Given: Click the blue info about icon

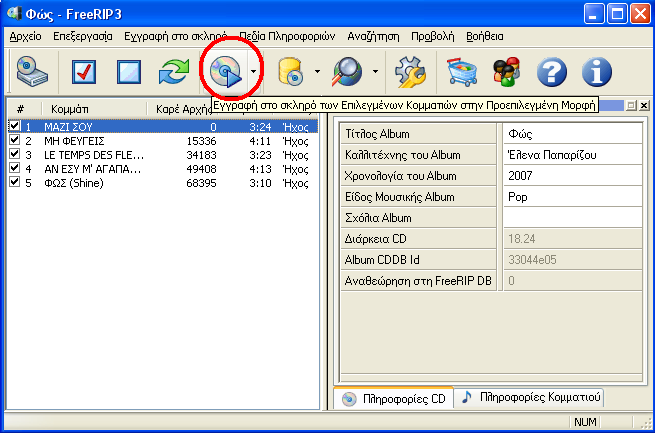Looking at the screenshot, I should pos(597,72).
